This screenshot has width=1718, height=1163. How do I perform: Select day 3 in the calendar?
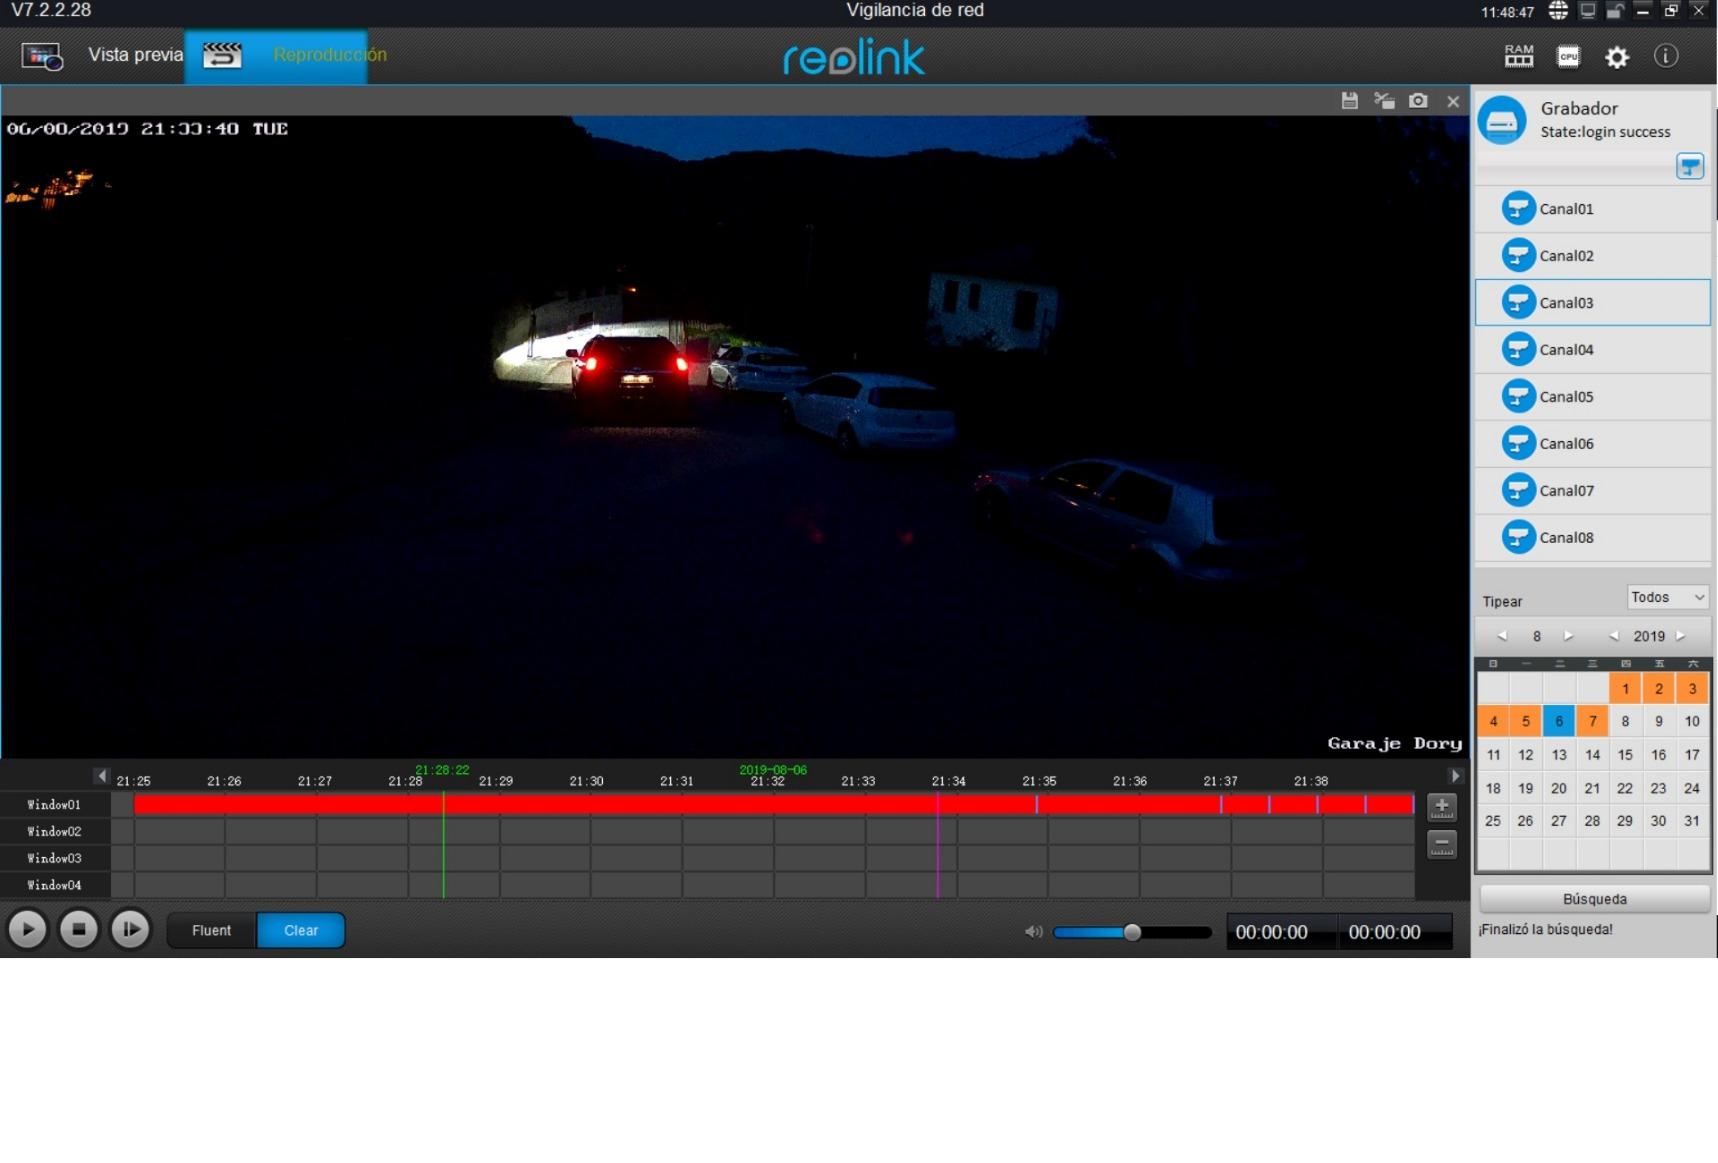(1692, 689)
